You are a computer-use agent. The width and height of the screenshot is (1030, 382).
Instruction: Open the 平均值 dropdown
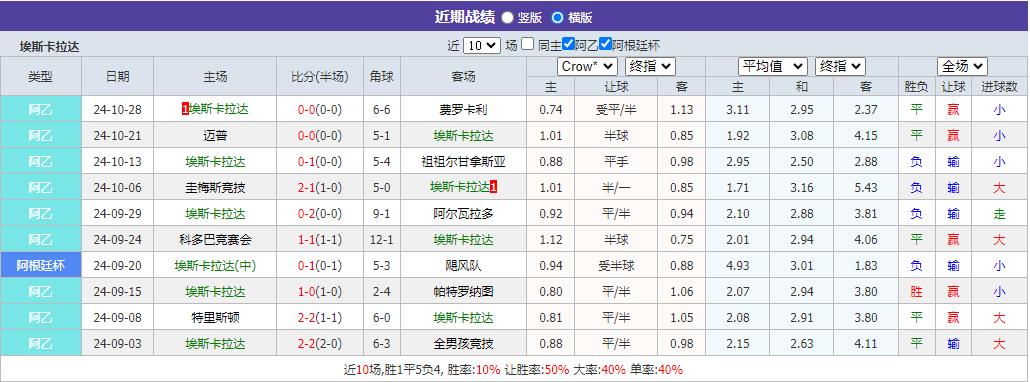[x=772, y=66]
